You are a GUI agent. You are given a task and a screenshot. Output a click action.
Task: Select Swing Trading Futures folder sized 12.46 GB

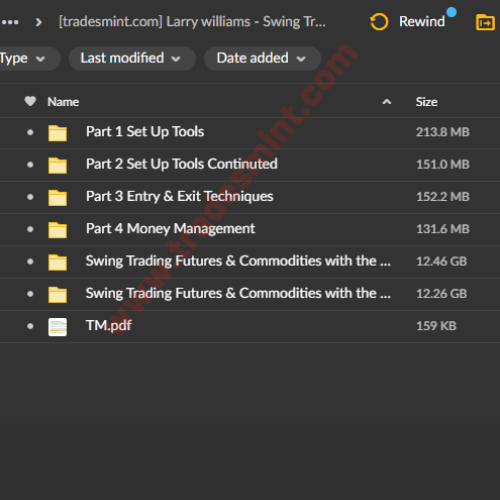coord(238,261)
